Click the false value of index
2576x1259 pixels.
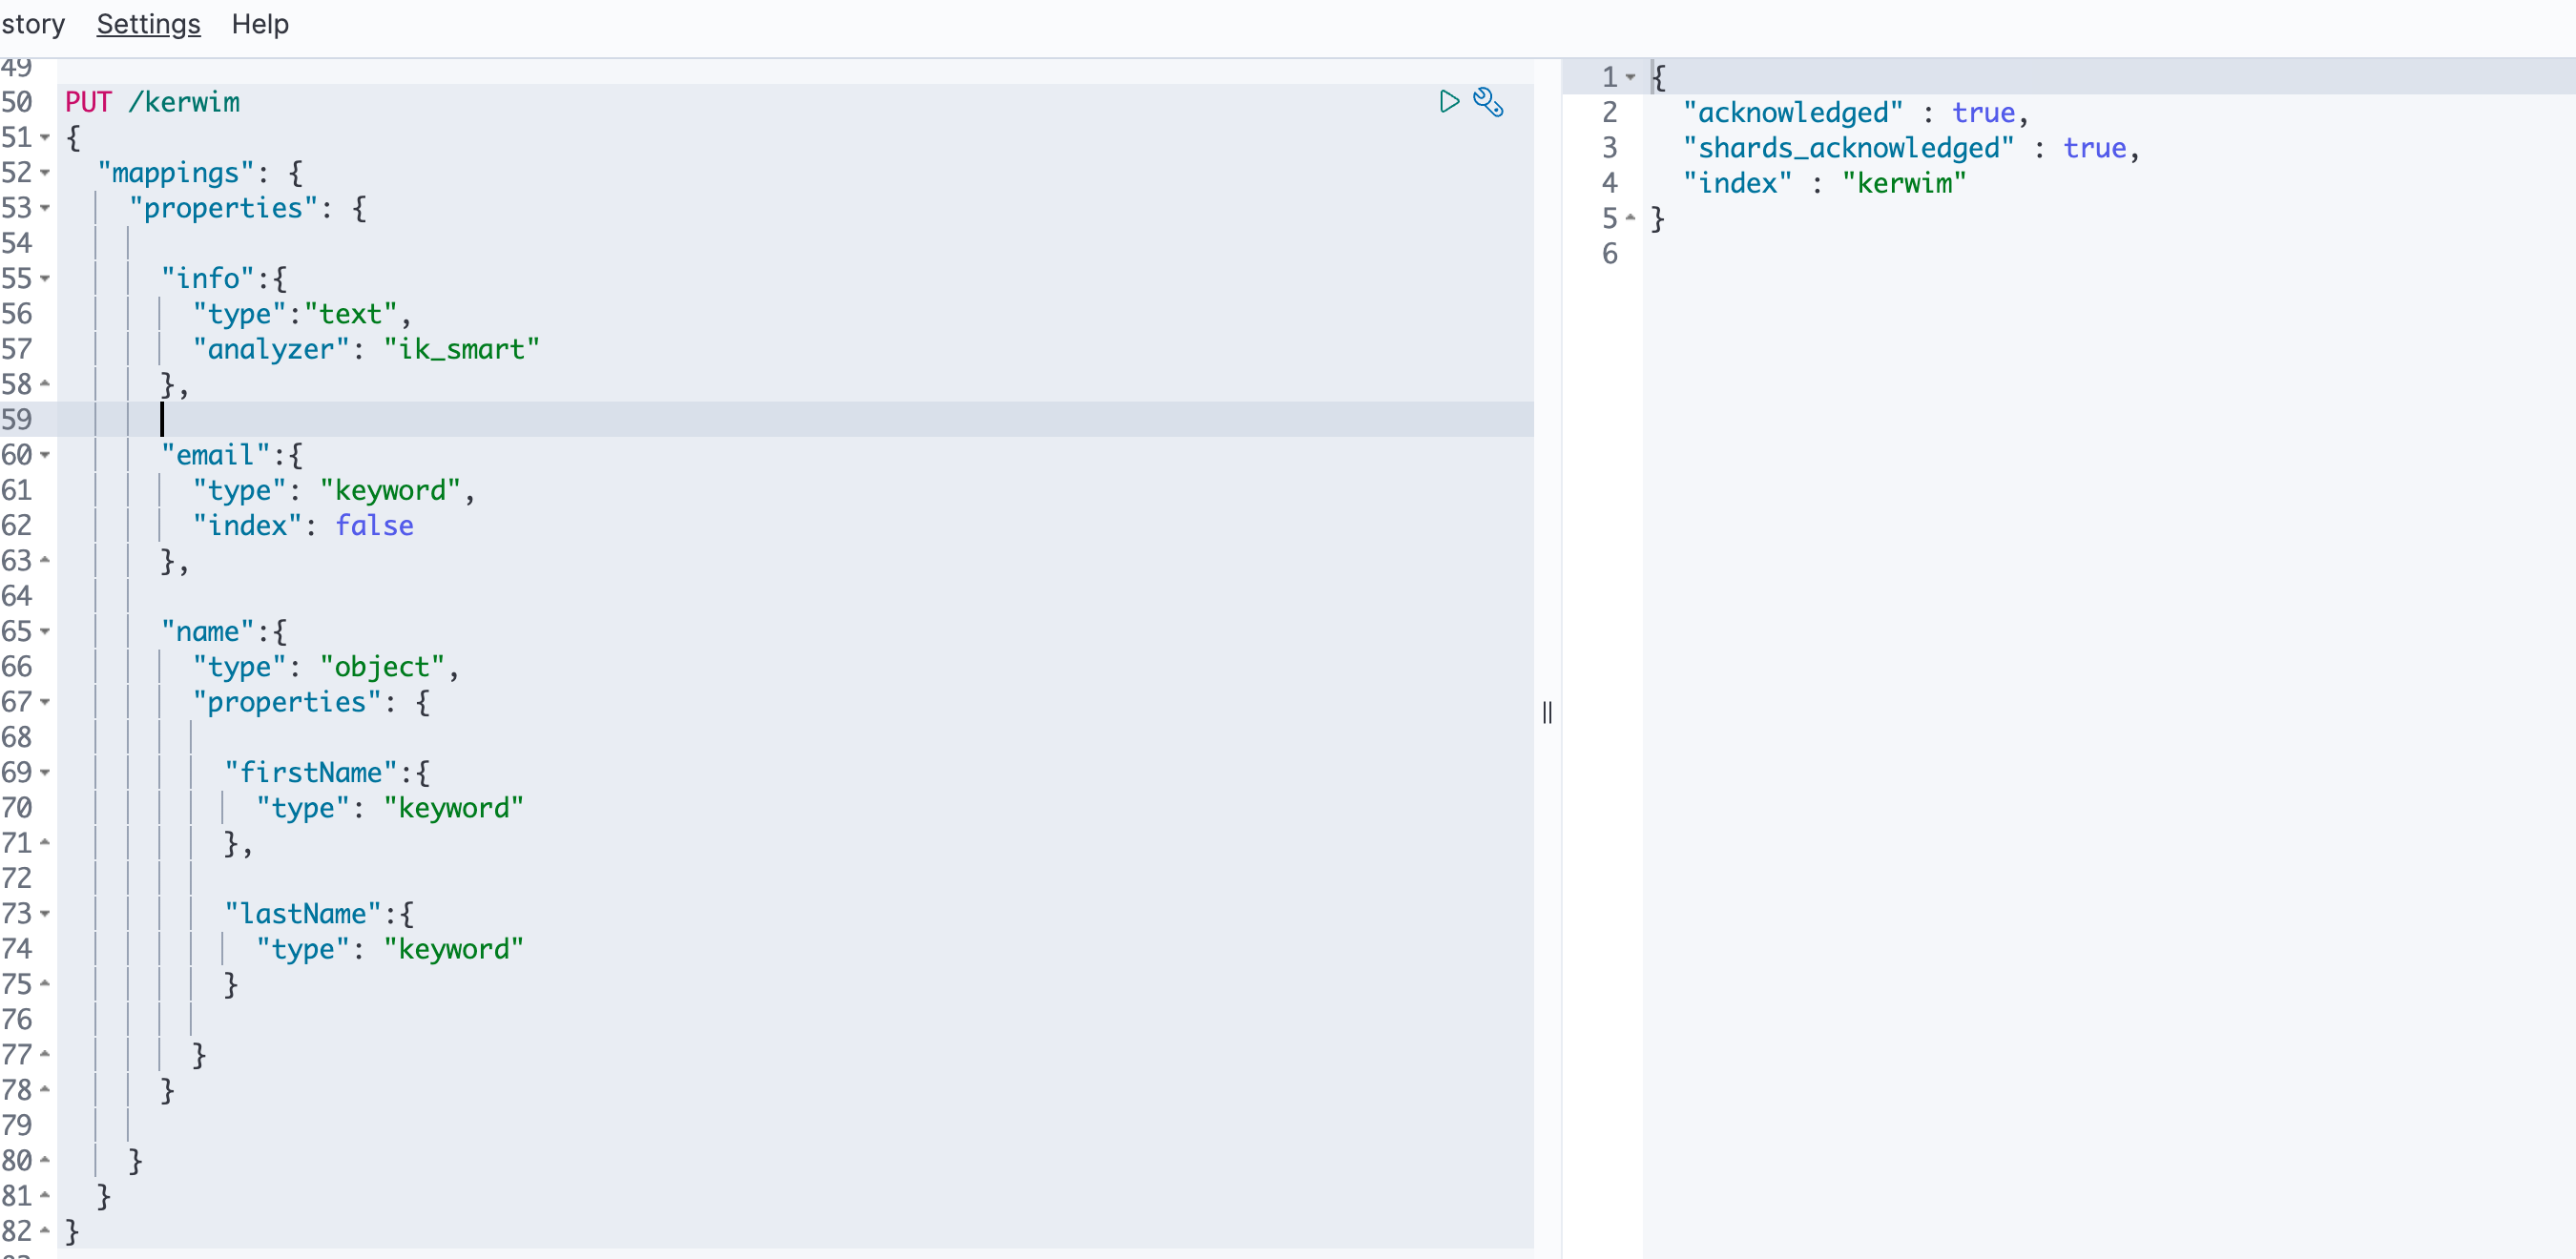point(374,525)
